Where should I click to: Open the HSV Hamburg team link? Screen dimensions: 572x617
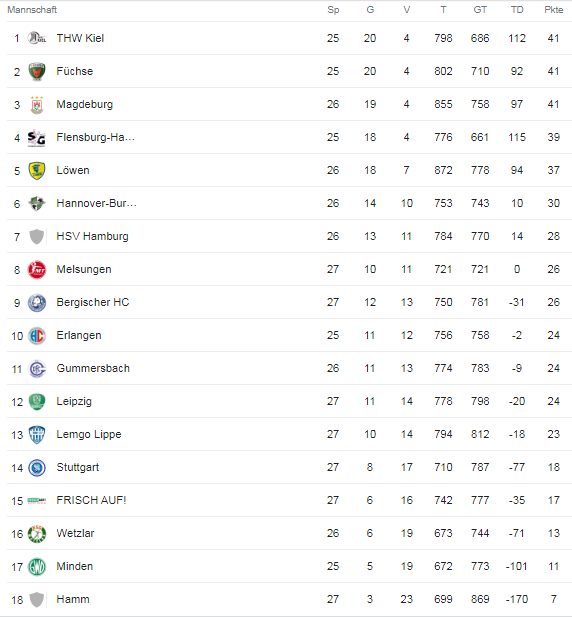(x=92, y=236)
